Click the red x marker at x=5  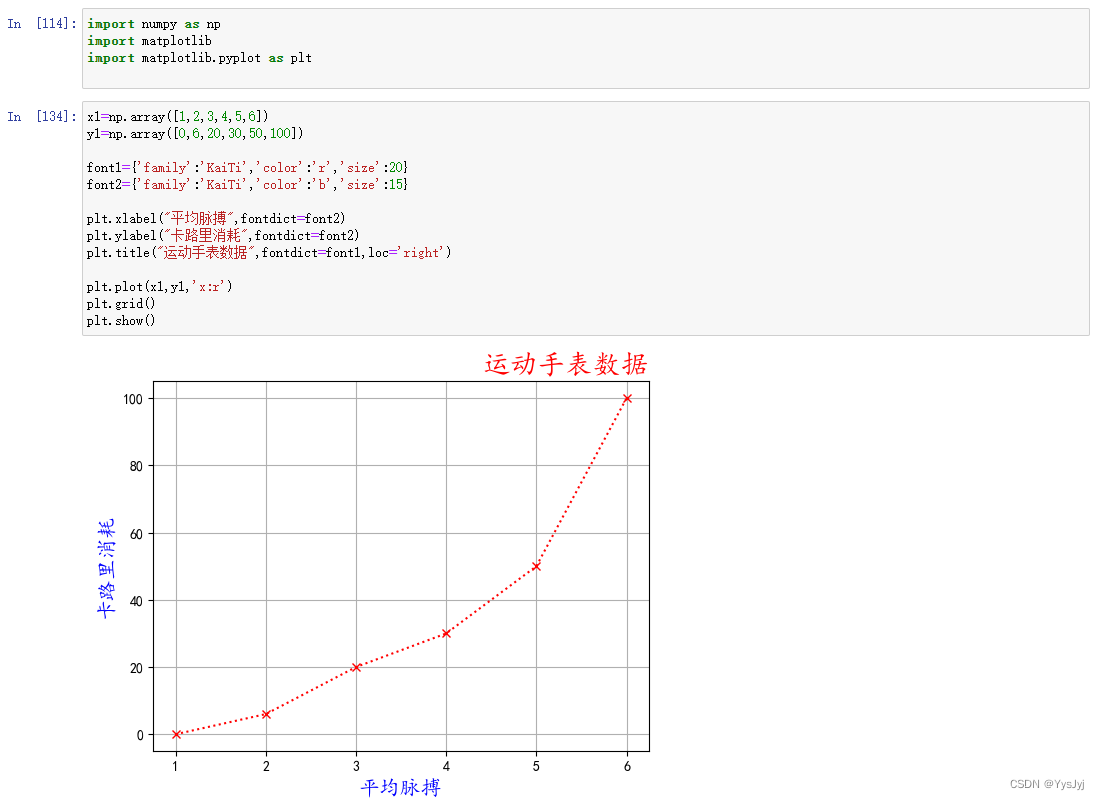[536, 567]
